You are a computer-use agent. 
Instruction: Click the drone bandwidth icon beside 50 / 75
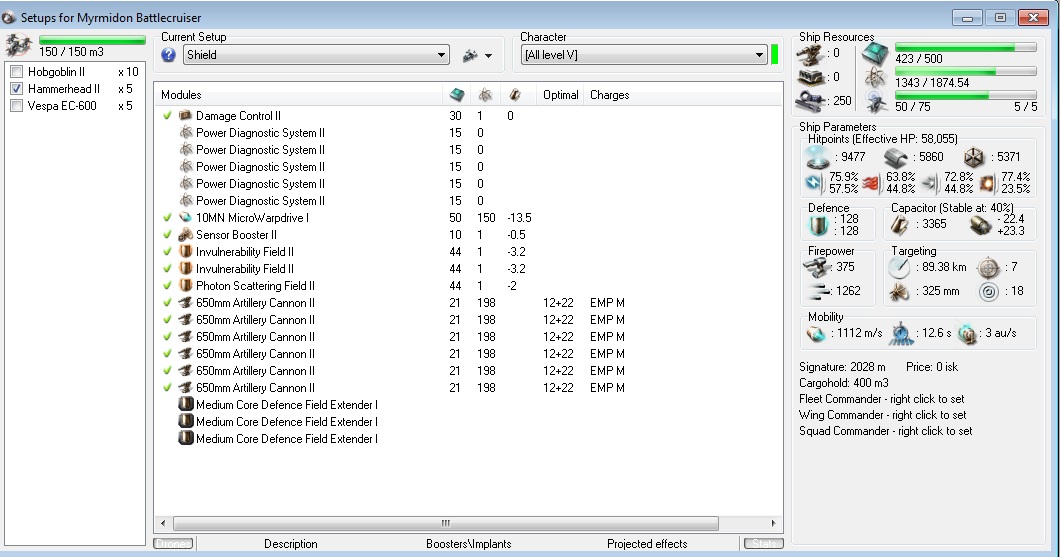pyautogui.click(x=875, y=101)
